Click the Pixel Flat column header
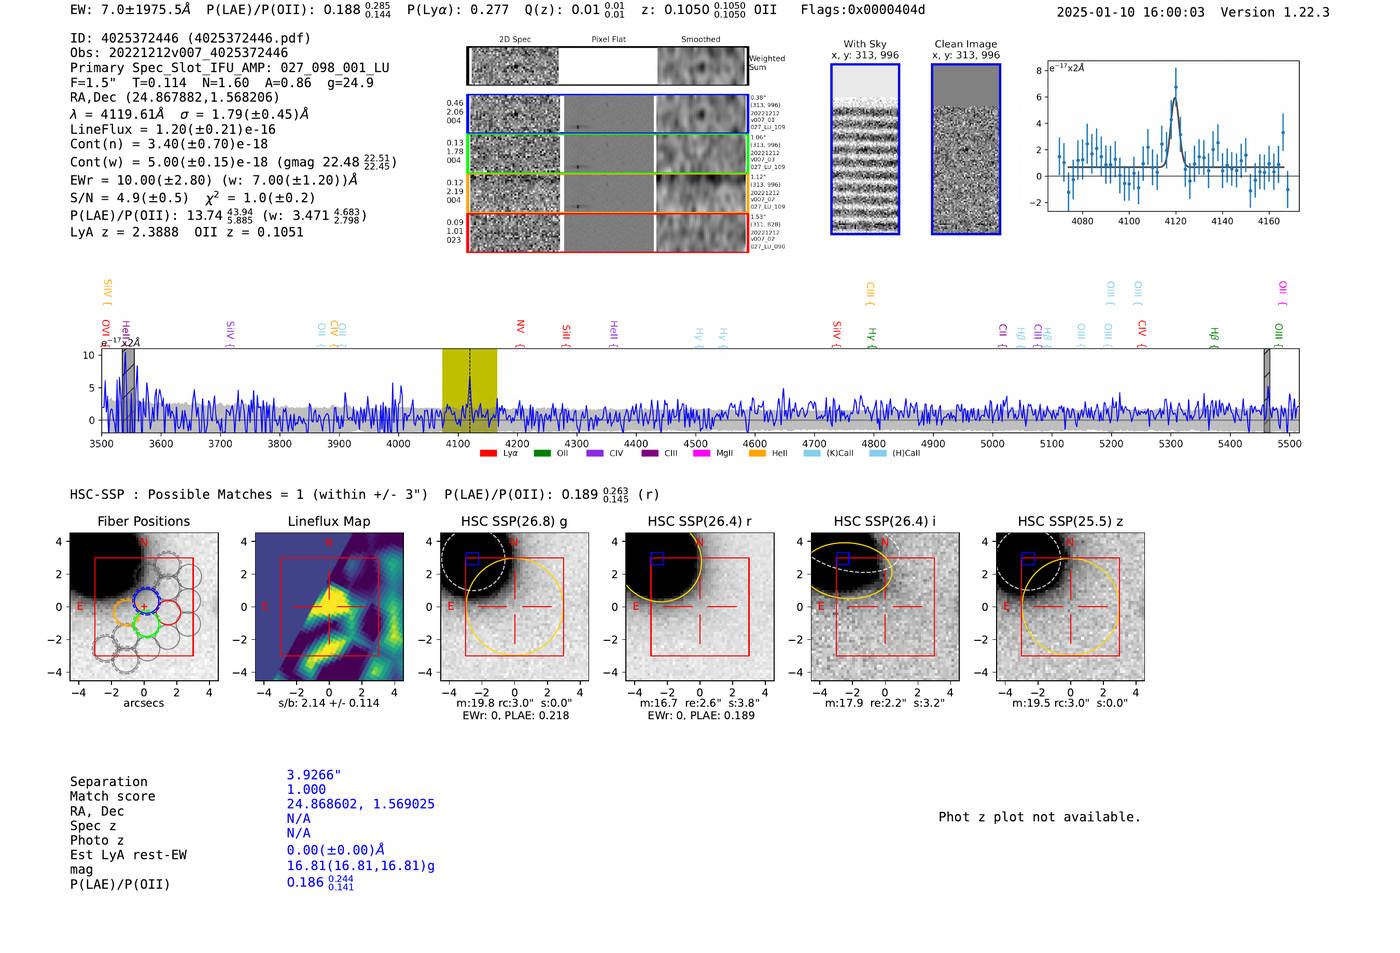1400x953 pixels. [608, 40]
